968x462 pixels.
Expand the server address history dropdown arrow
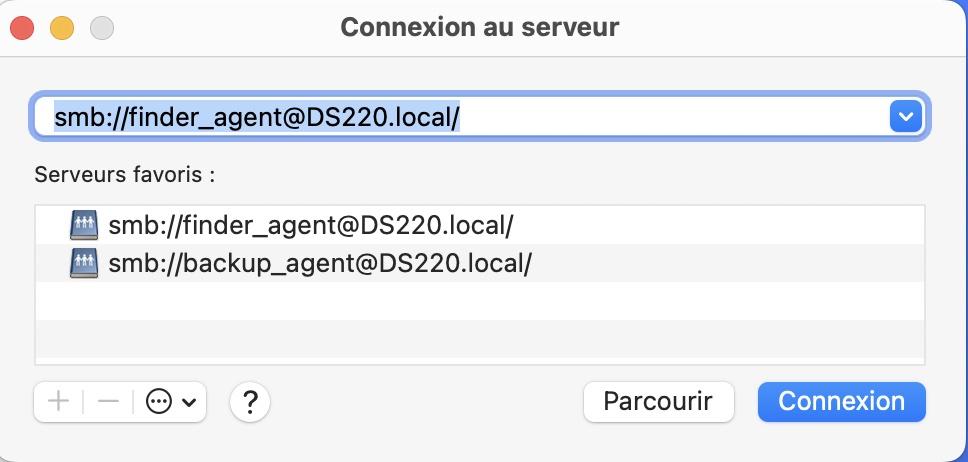[x=906, y=116]
